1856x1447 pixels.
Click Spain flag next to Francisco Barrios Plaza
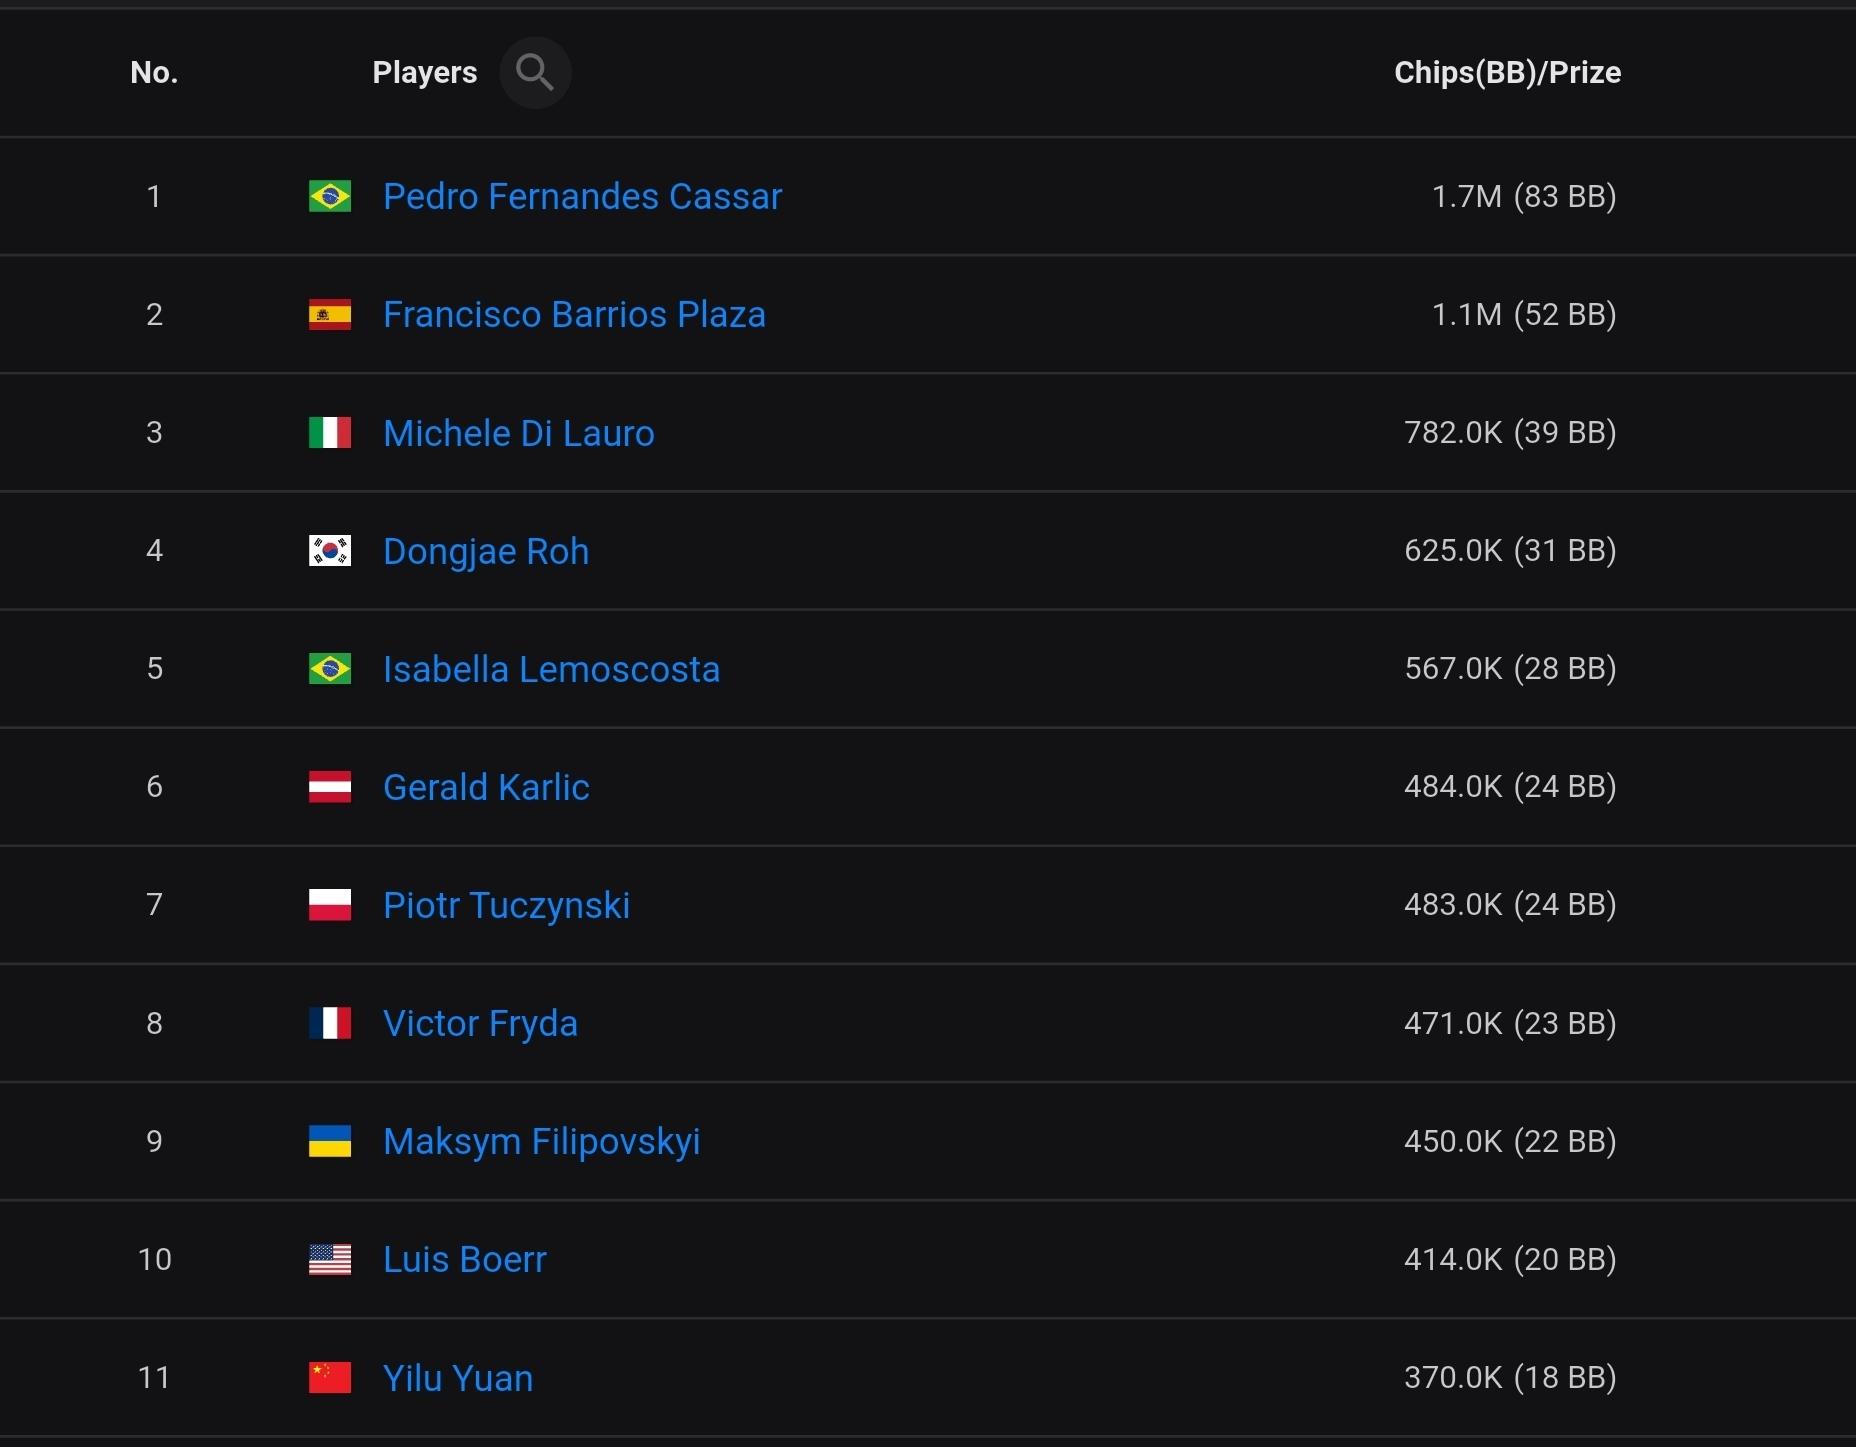[330, 315]
